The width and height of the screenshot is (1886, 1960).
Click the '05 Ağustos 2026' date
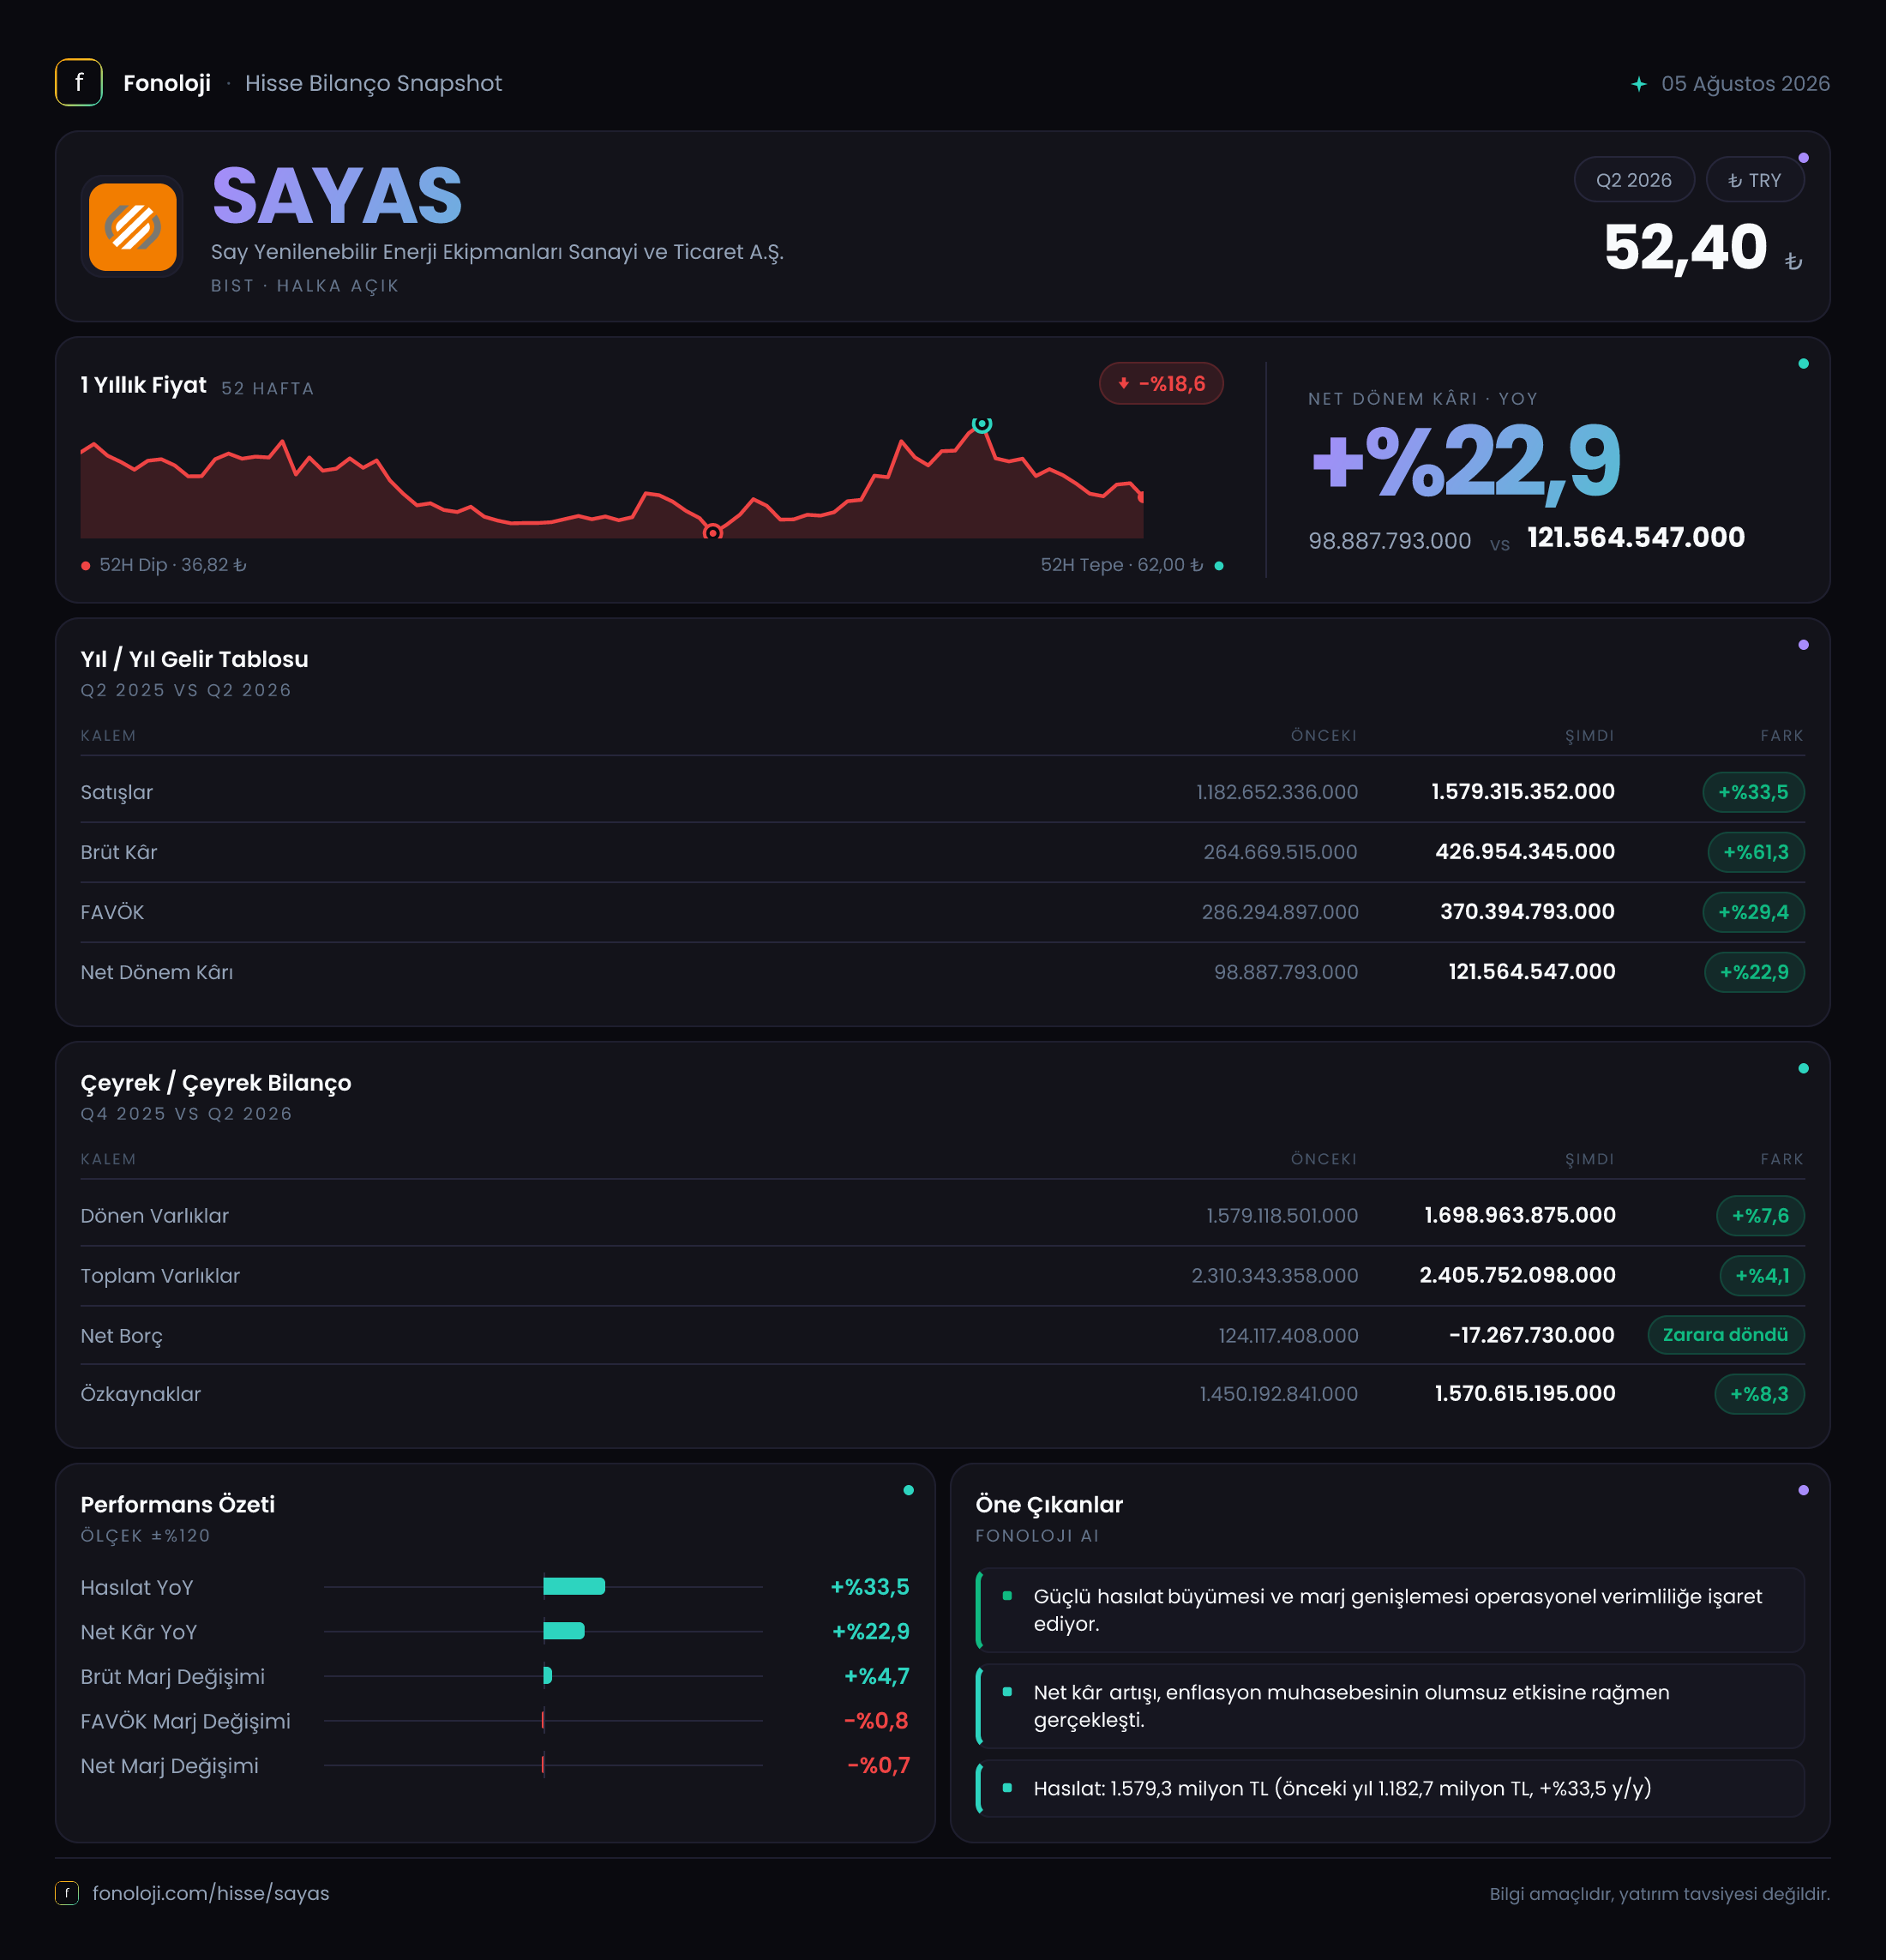(x=1745, y=84)
